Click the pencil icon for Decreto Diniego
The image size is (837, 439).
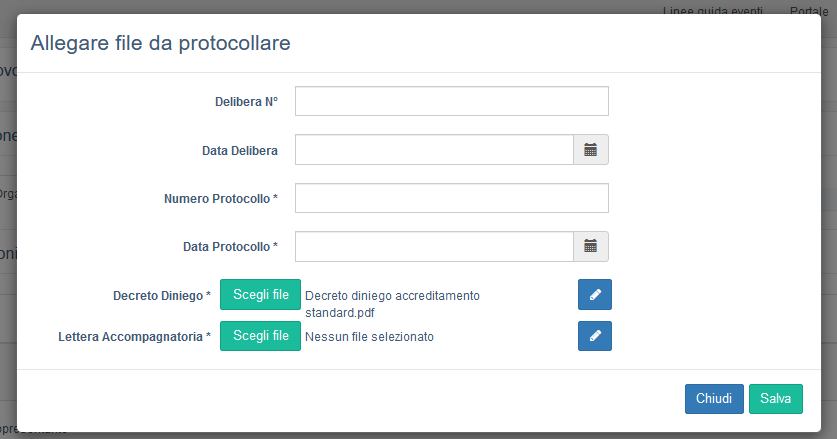595,295
